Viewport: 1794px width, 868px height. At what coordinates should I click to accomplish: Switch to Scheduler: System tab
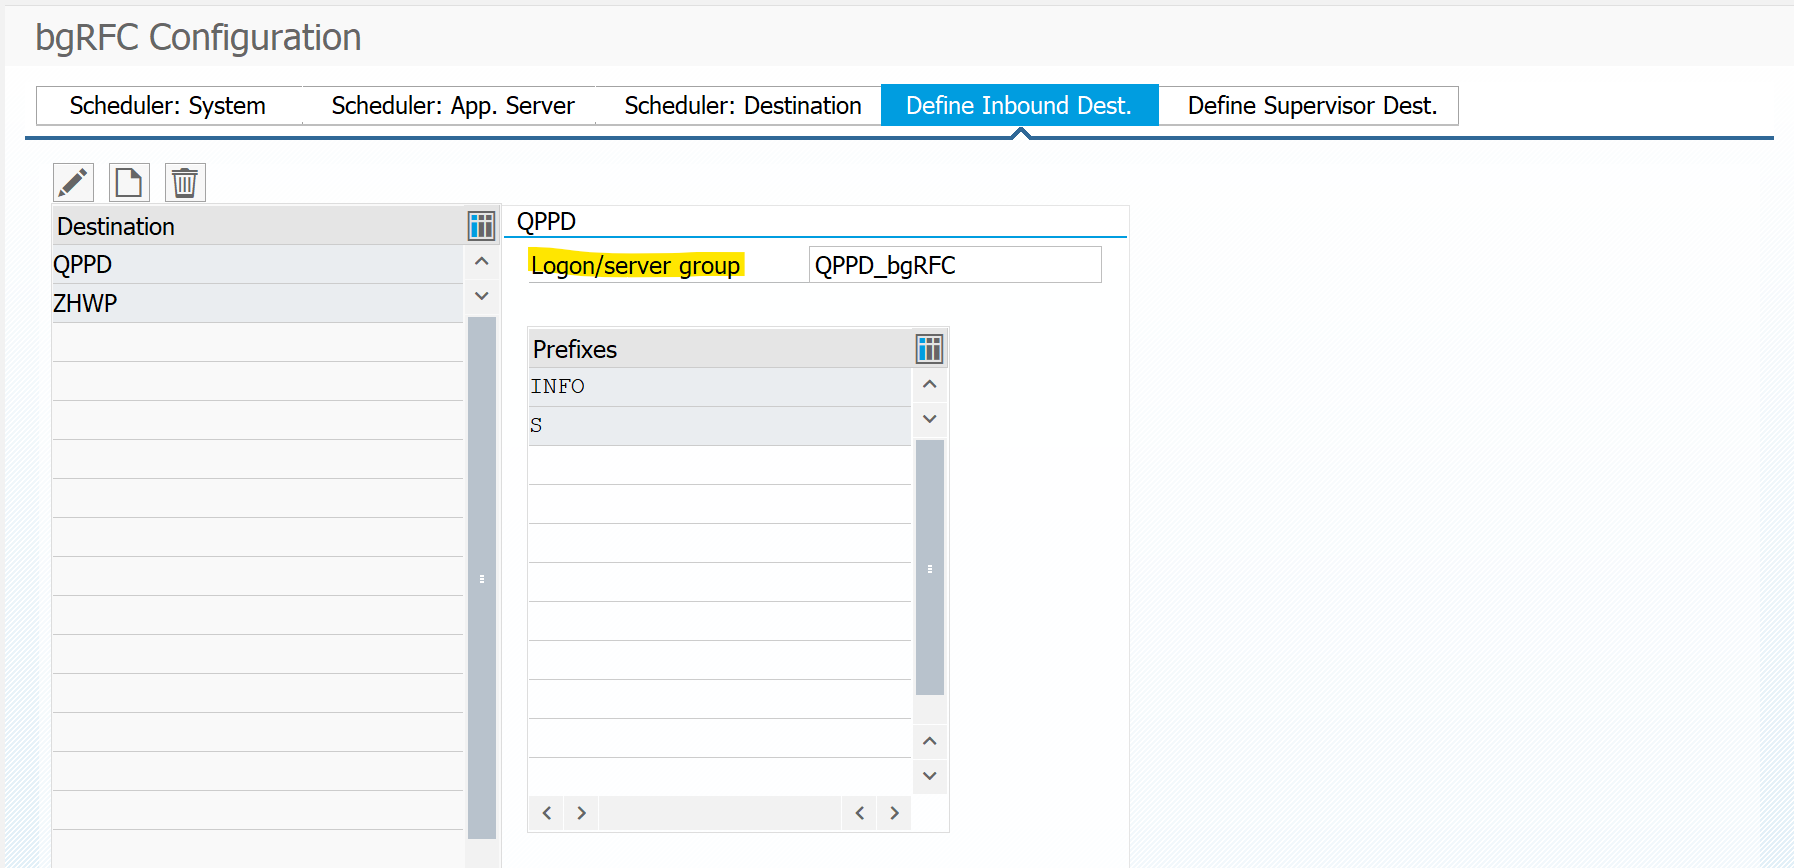click(168, 106)
